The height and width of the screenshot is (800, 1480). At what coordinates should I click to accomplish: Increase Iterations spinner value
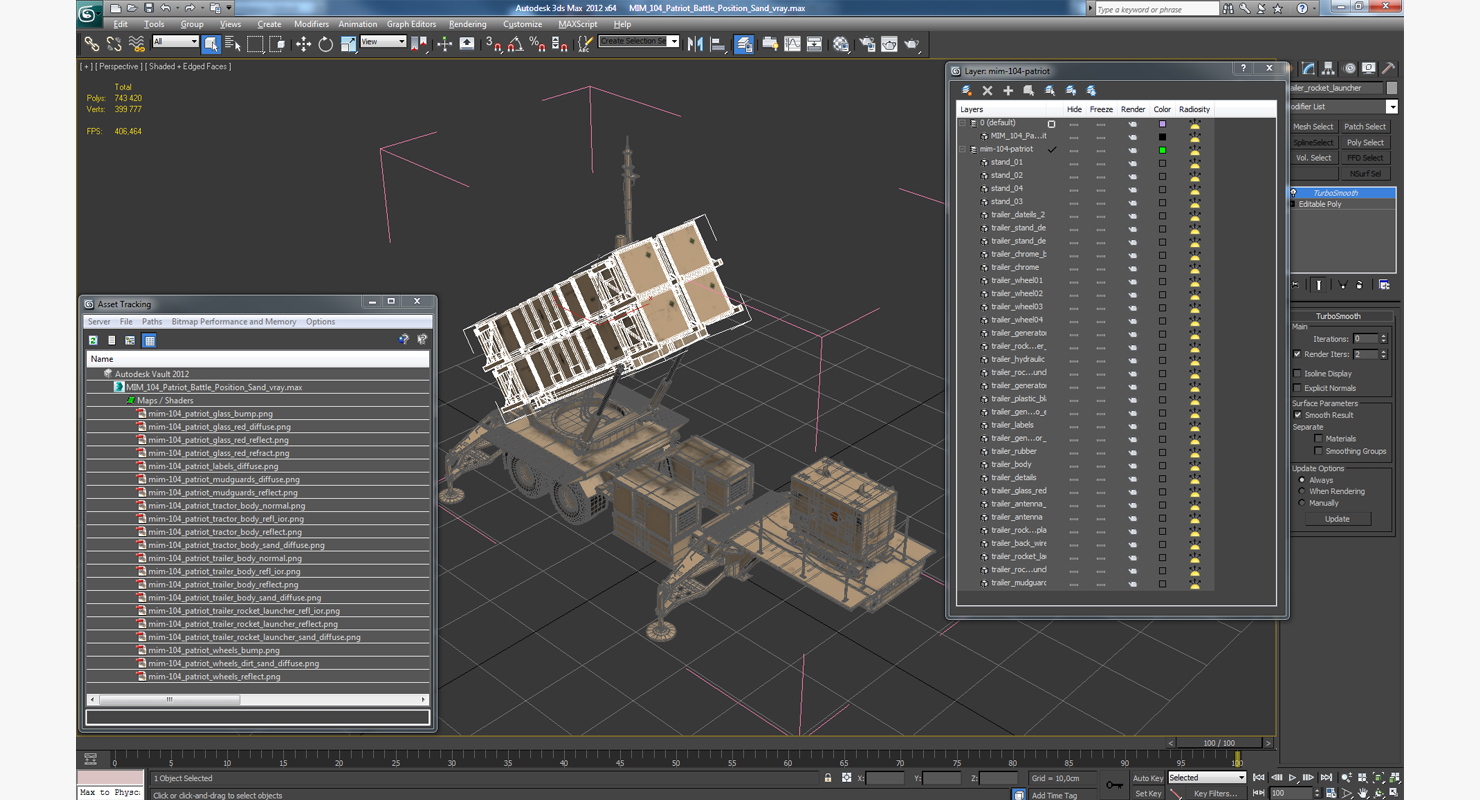[x=1384, y=337]
